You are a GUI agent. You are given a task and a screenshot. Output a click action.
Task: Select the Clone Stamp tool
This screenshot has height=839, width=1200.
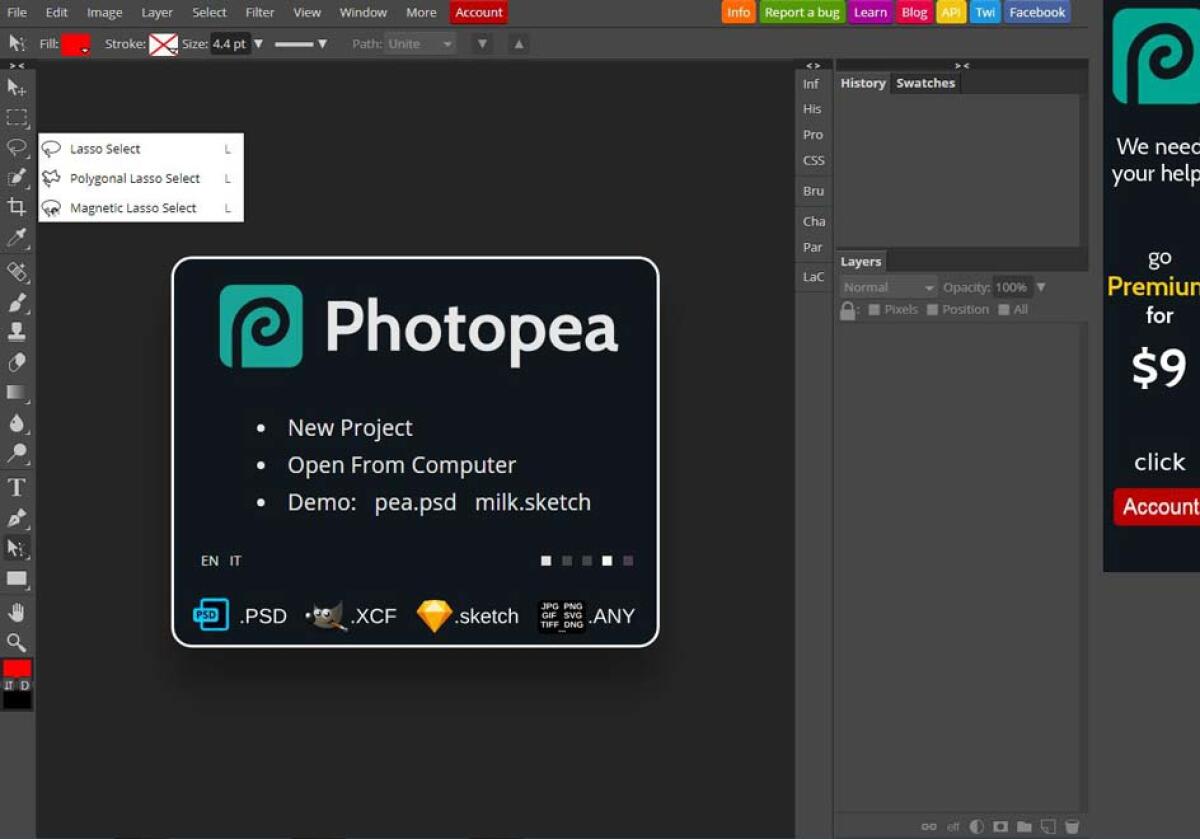17,332
